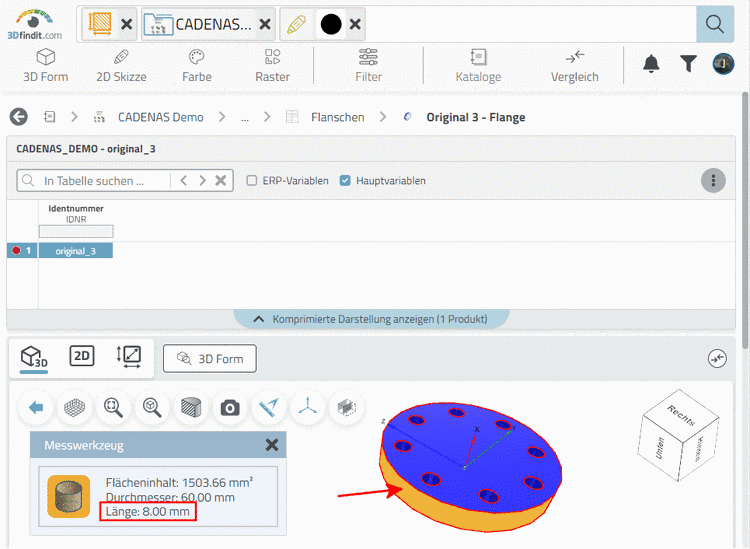Click the zoom 3D object icon
The height and width of the screenshot is (549, 750).
pos(152,408)
